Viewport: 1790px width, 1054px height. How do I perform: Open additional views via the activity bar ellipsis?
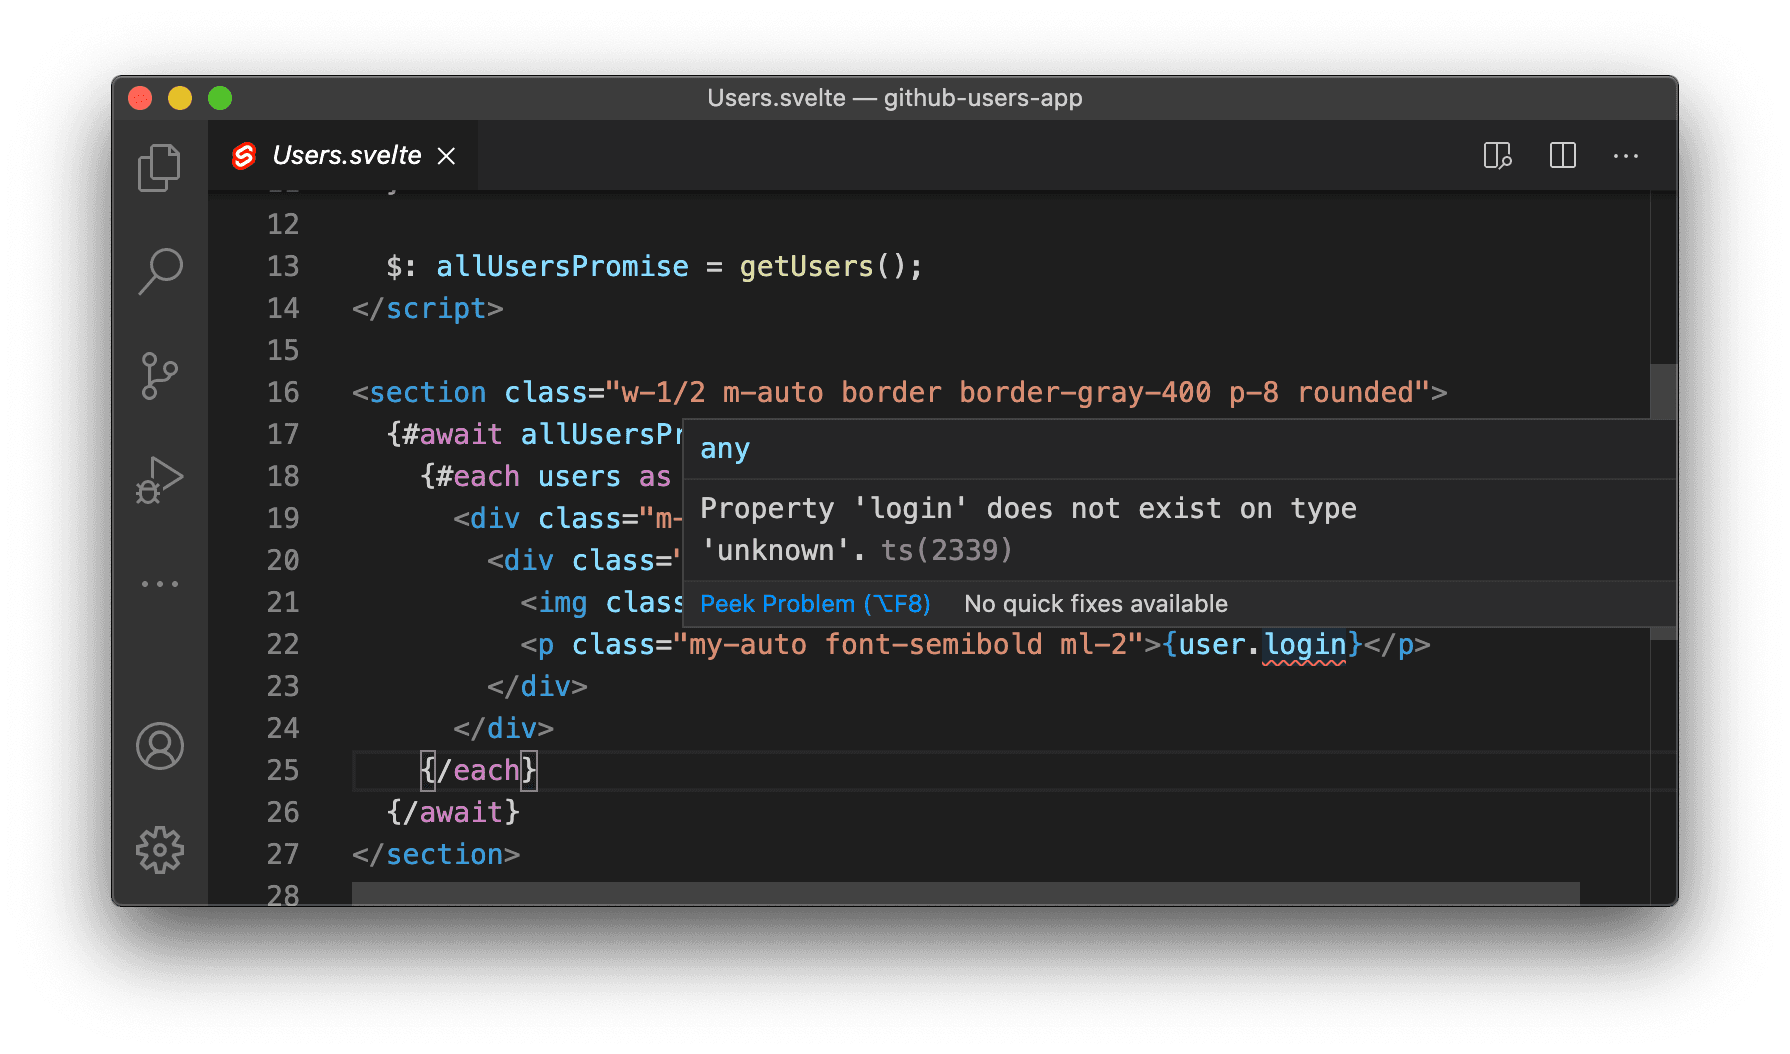tap(159, 583)
